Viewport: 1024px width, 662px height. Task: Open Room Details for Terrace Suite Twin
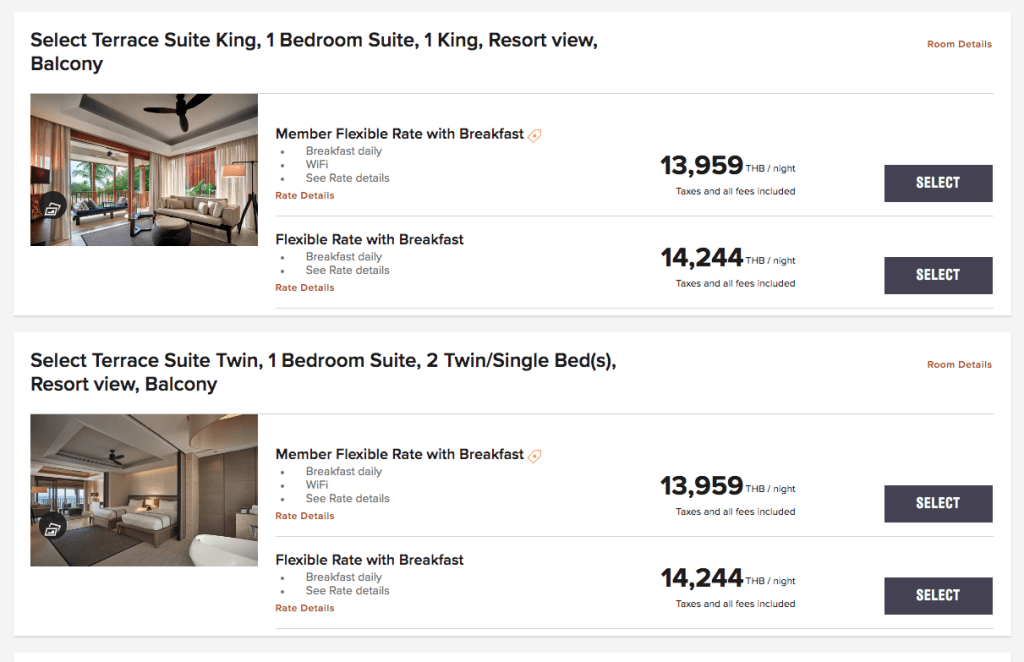(x=959, y=365)
